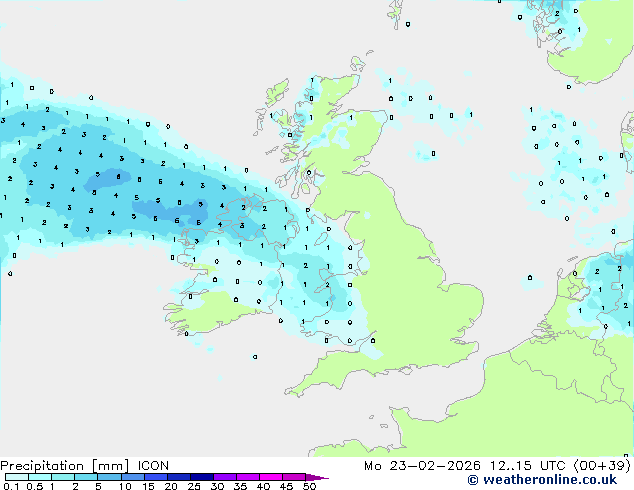Pick the 1–2 mm legend swatch
This screenshot has height=490, width=634.
tap(63, 477)
